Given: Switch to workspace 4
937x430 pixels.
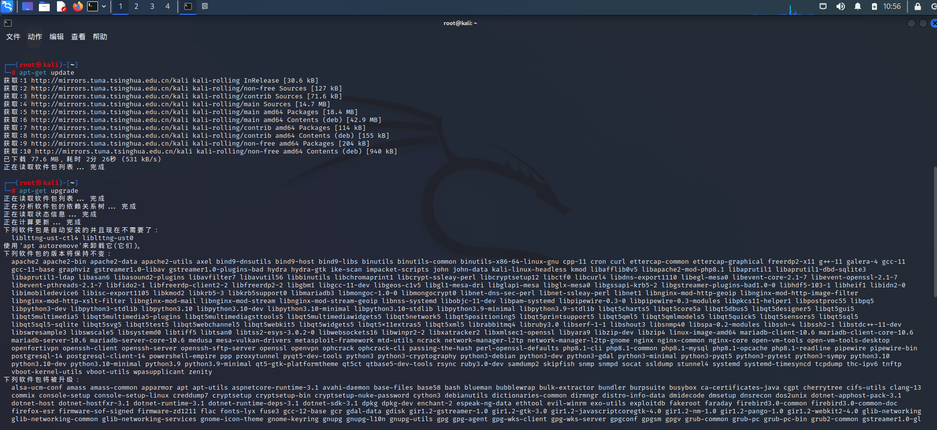Looking at the screenshot, I should pos(167,7).
